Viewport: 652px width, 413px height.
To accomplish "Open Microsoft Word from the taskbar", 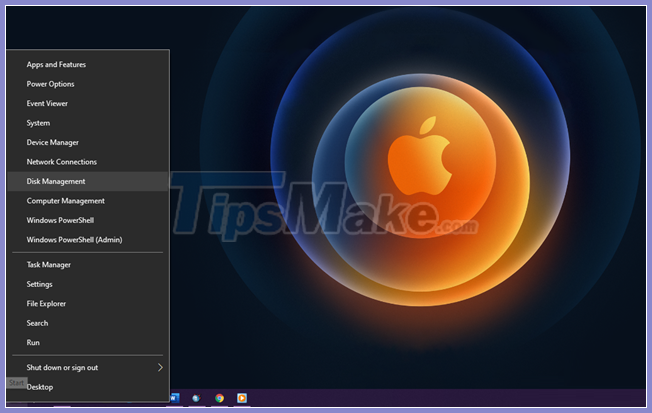I will click(x=175, y=398).
